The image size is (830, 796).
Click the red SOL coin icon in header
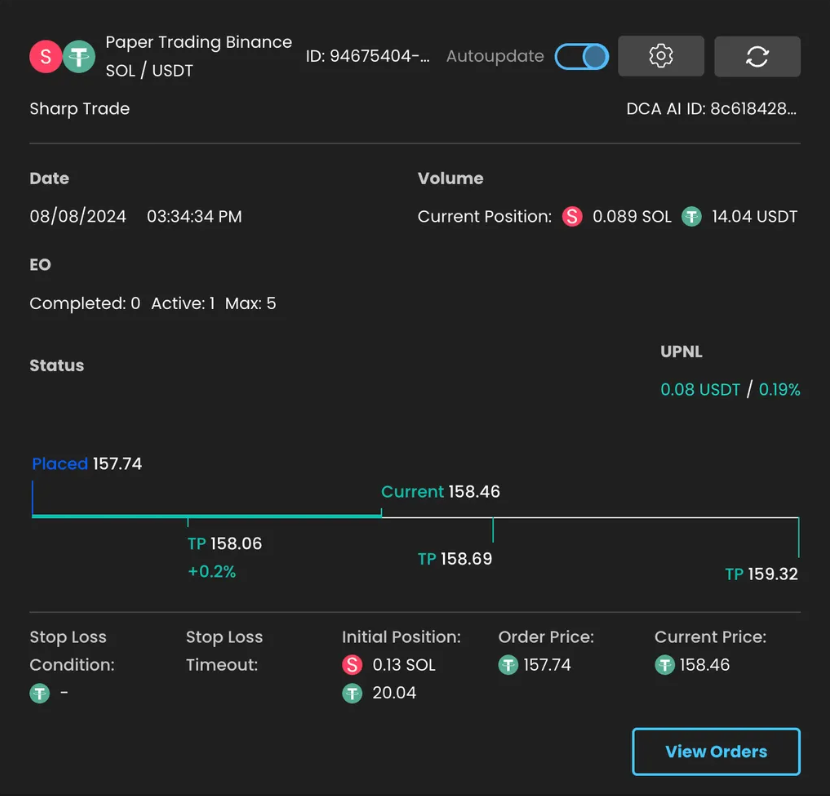(46, 56)
